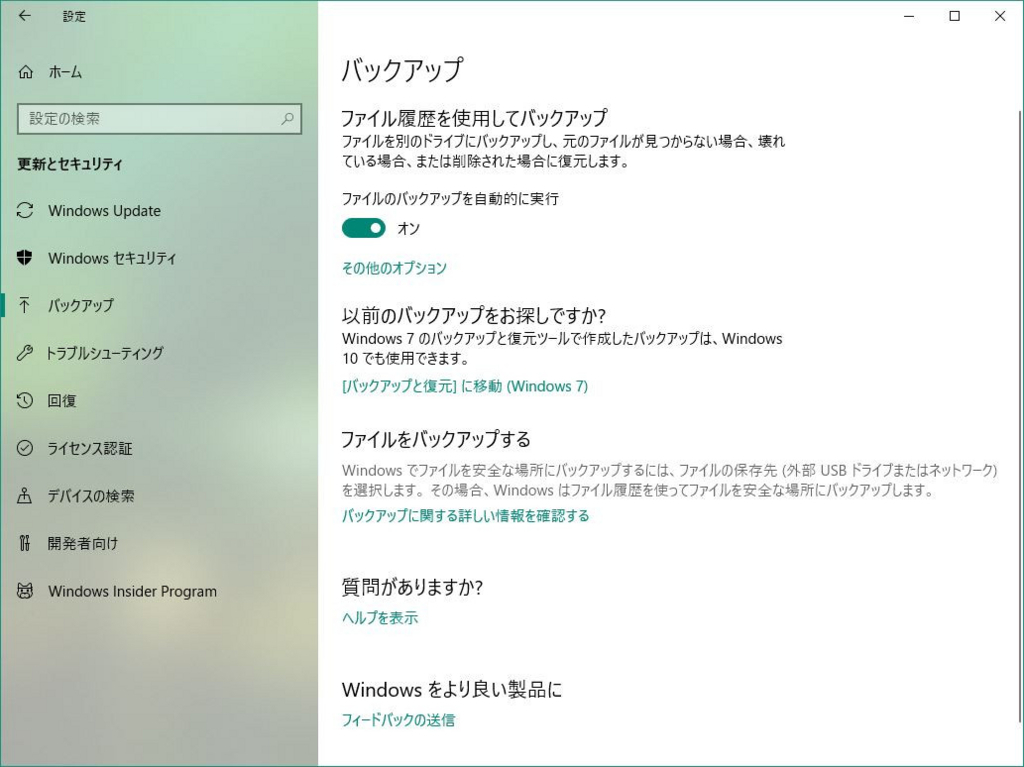The height and width of the screenshot is (767, 1024).
Task: Click the Home house icon
Action: [x=25, y=72]
